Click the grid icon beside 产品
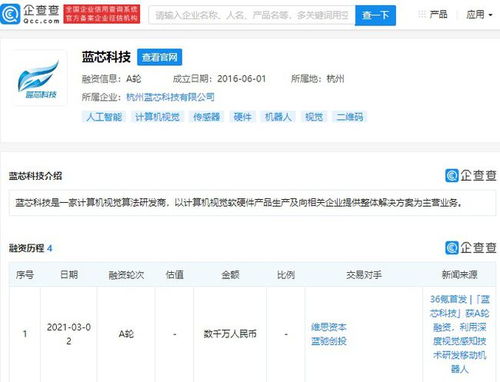 tap(422, 14)
